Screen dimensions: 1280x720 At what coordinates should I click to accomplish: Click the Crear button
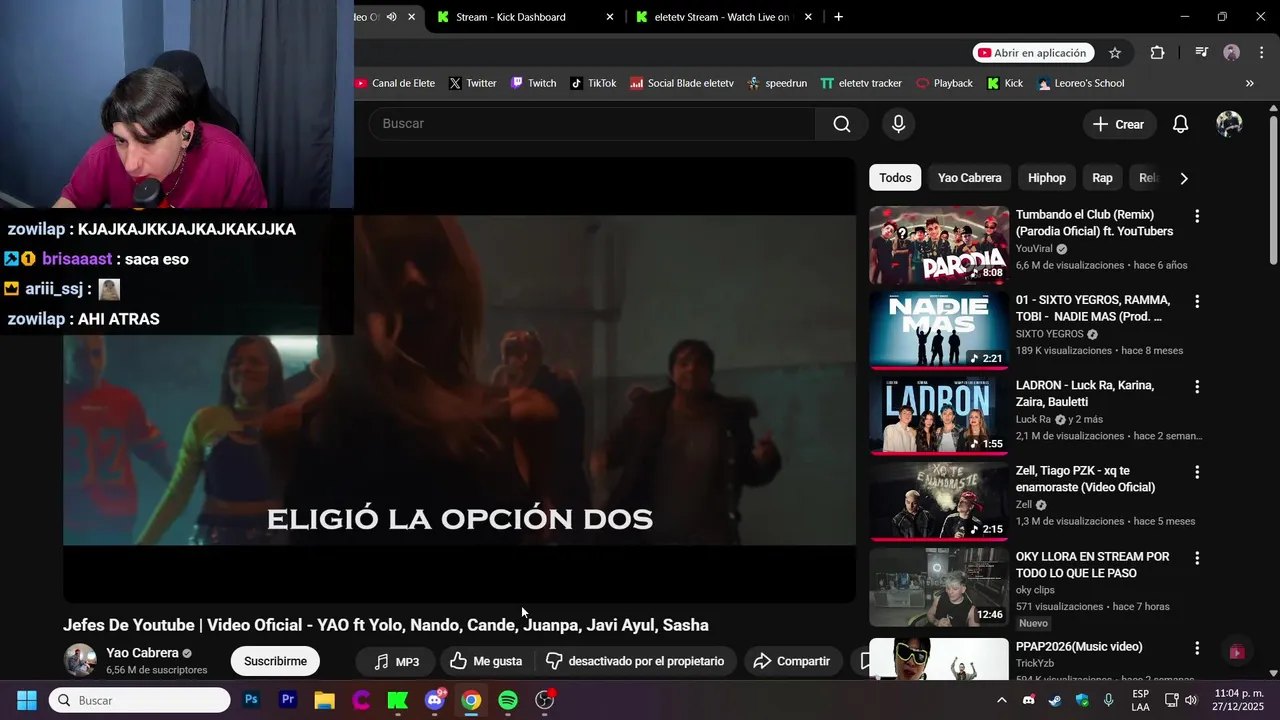(1118, 124)
